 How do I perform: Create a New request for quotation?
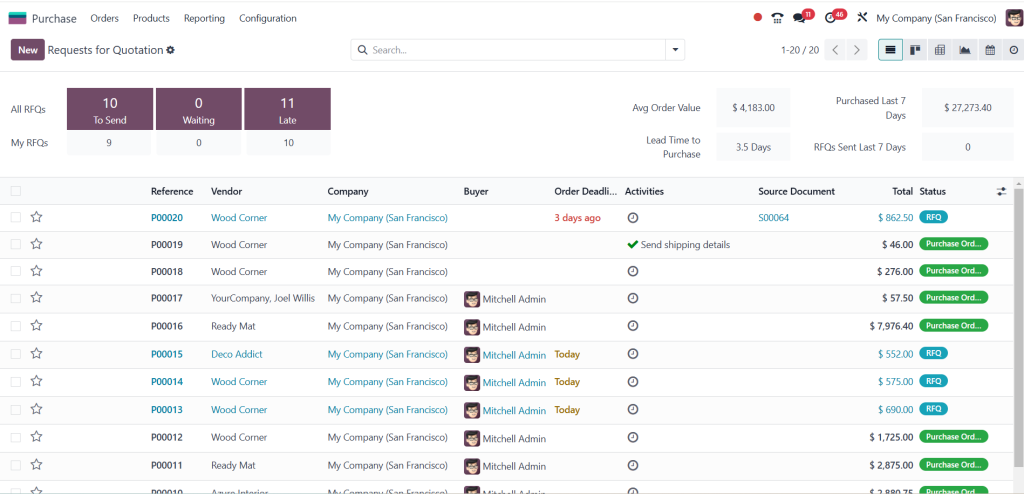click(27, 50)
